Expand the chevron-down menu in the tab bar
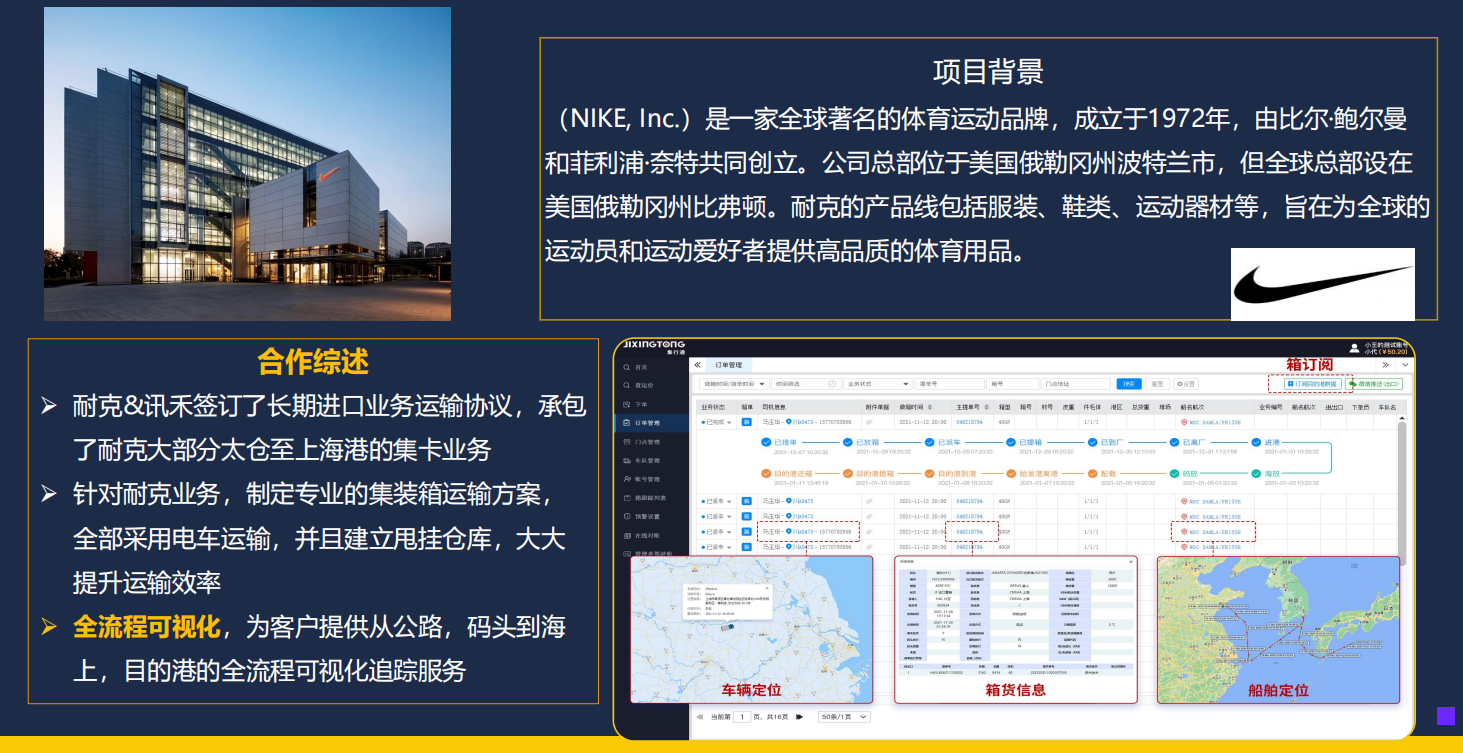The height and width of the screenshot is (753, 1463). coord(1405,365)
